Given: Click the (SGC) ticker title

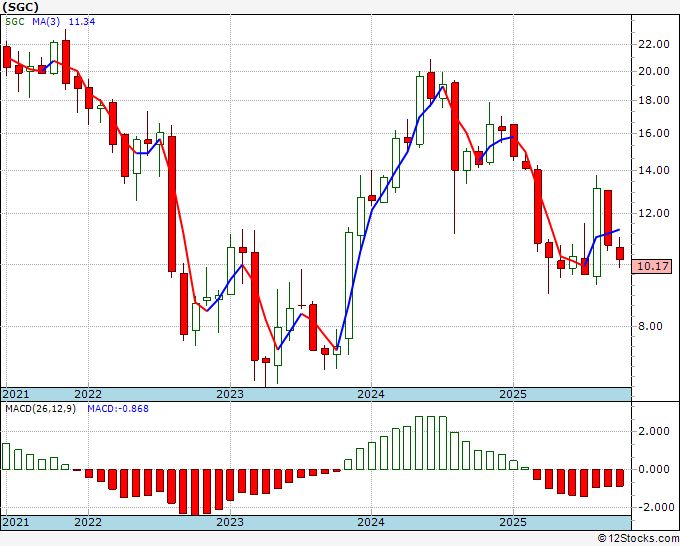Looking at the screenshot, I should click(x=20, y=7).
